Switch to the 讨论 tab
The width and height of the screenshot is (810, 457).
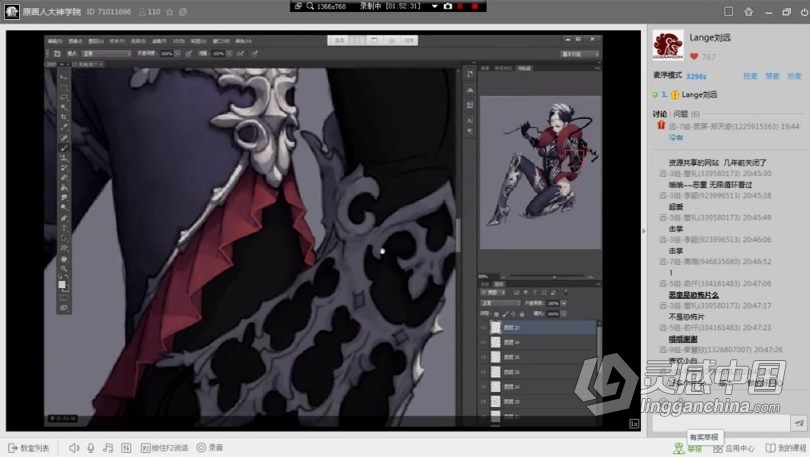pyautogui.click(x=659, y=114)
